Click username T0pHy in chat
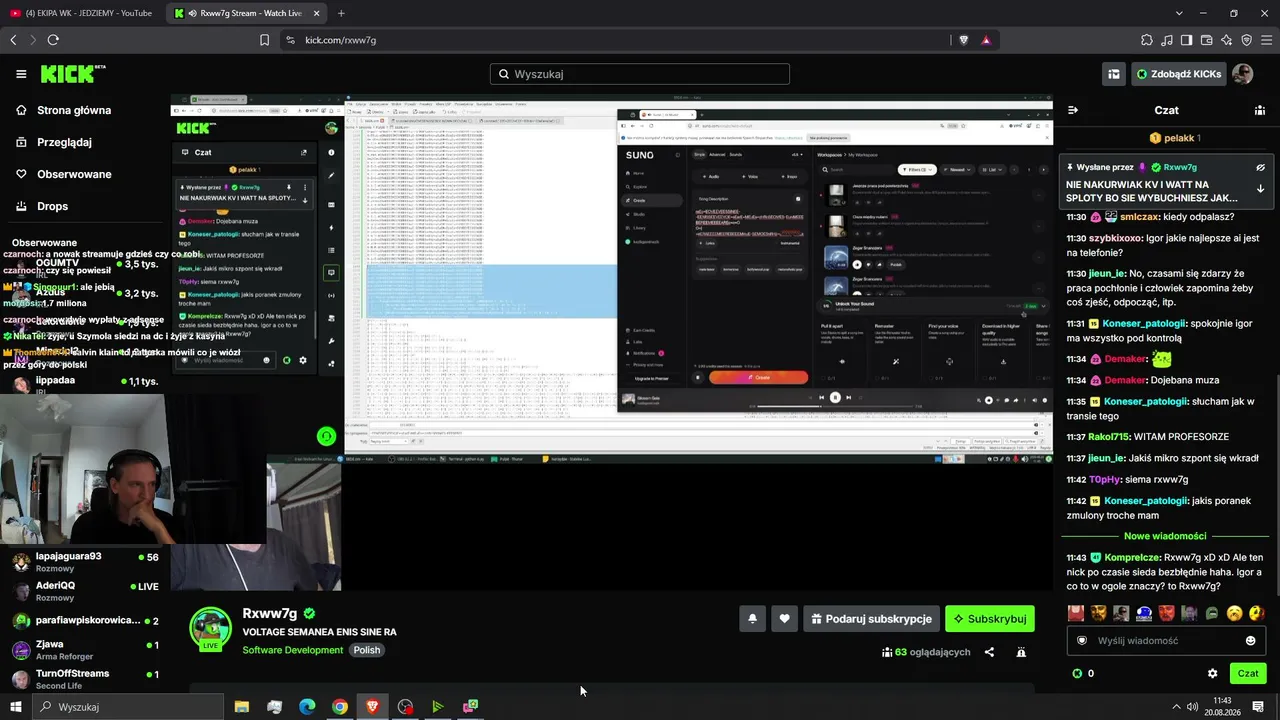Viewport: 1280px width, 720px height. [x=1104, y=479]
